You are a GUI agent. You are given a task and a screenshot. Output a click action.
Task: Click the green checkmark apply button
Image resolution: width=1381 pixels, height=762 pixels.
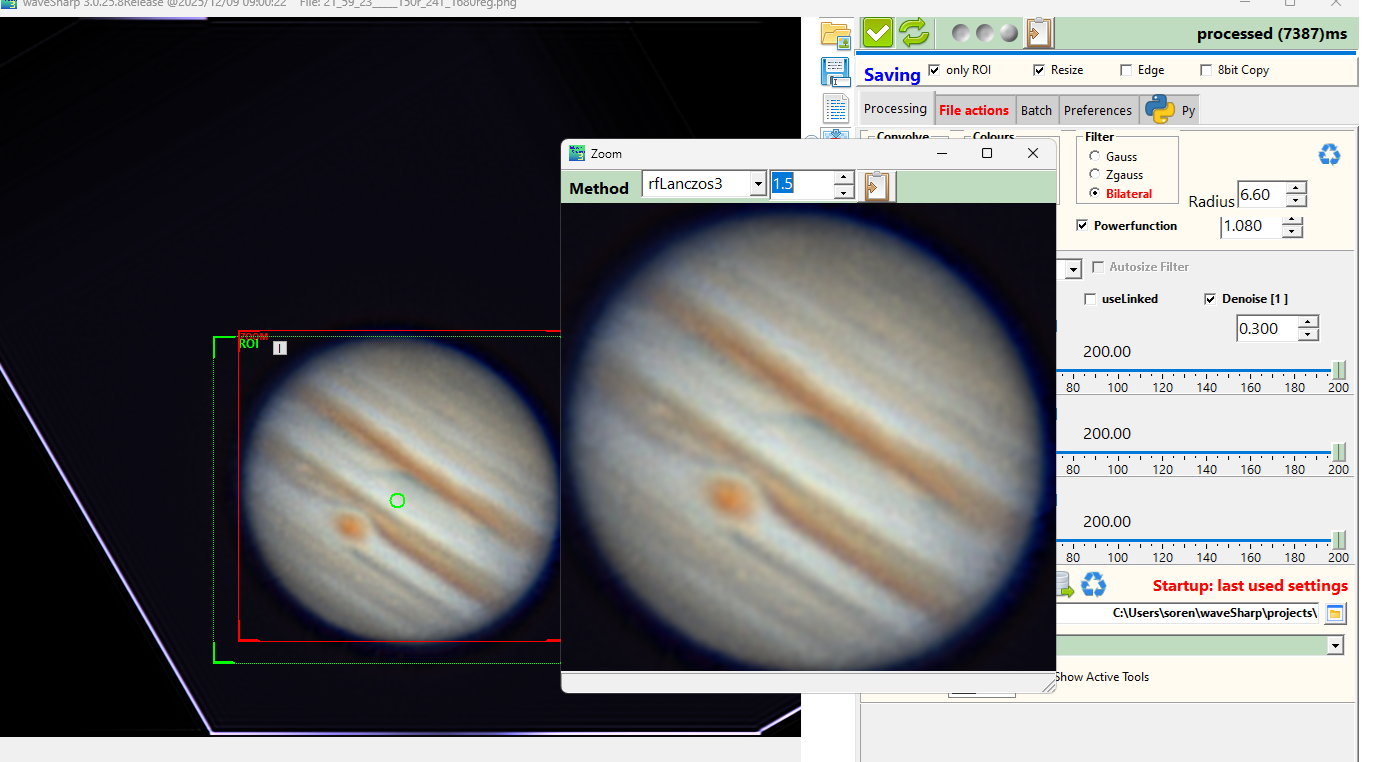pos(877,33)
